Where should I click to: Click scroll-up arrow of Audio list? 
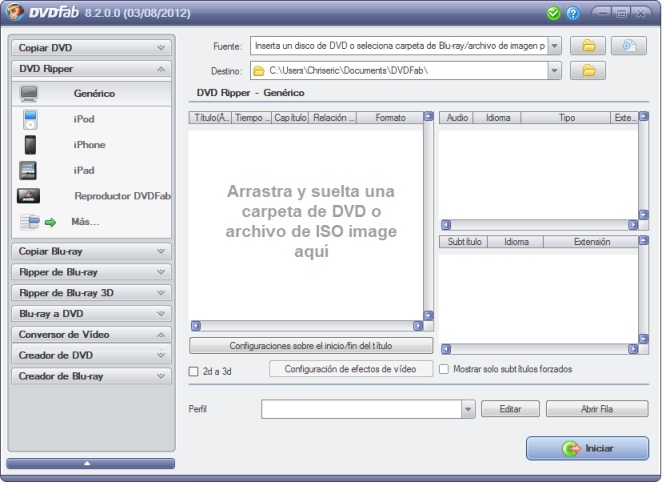643,116
